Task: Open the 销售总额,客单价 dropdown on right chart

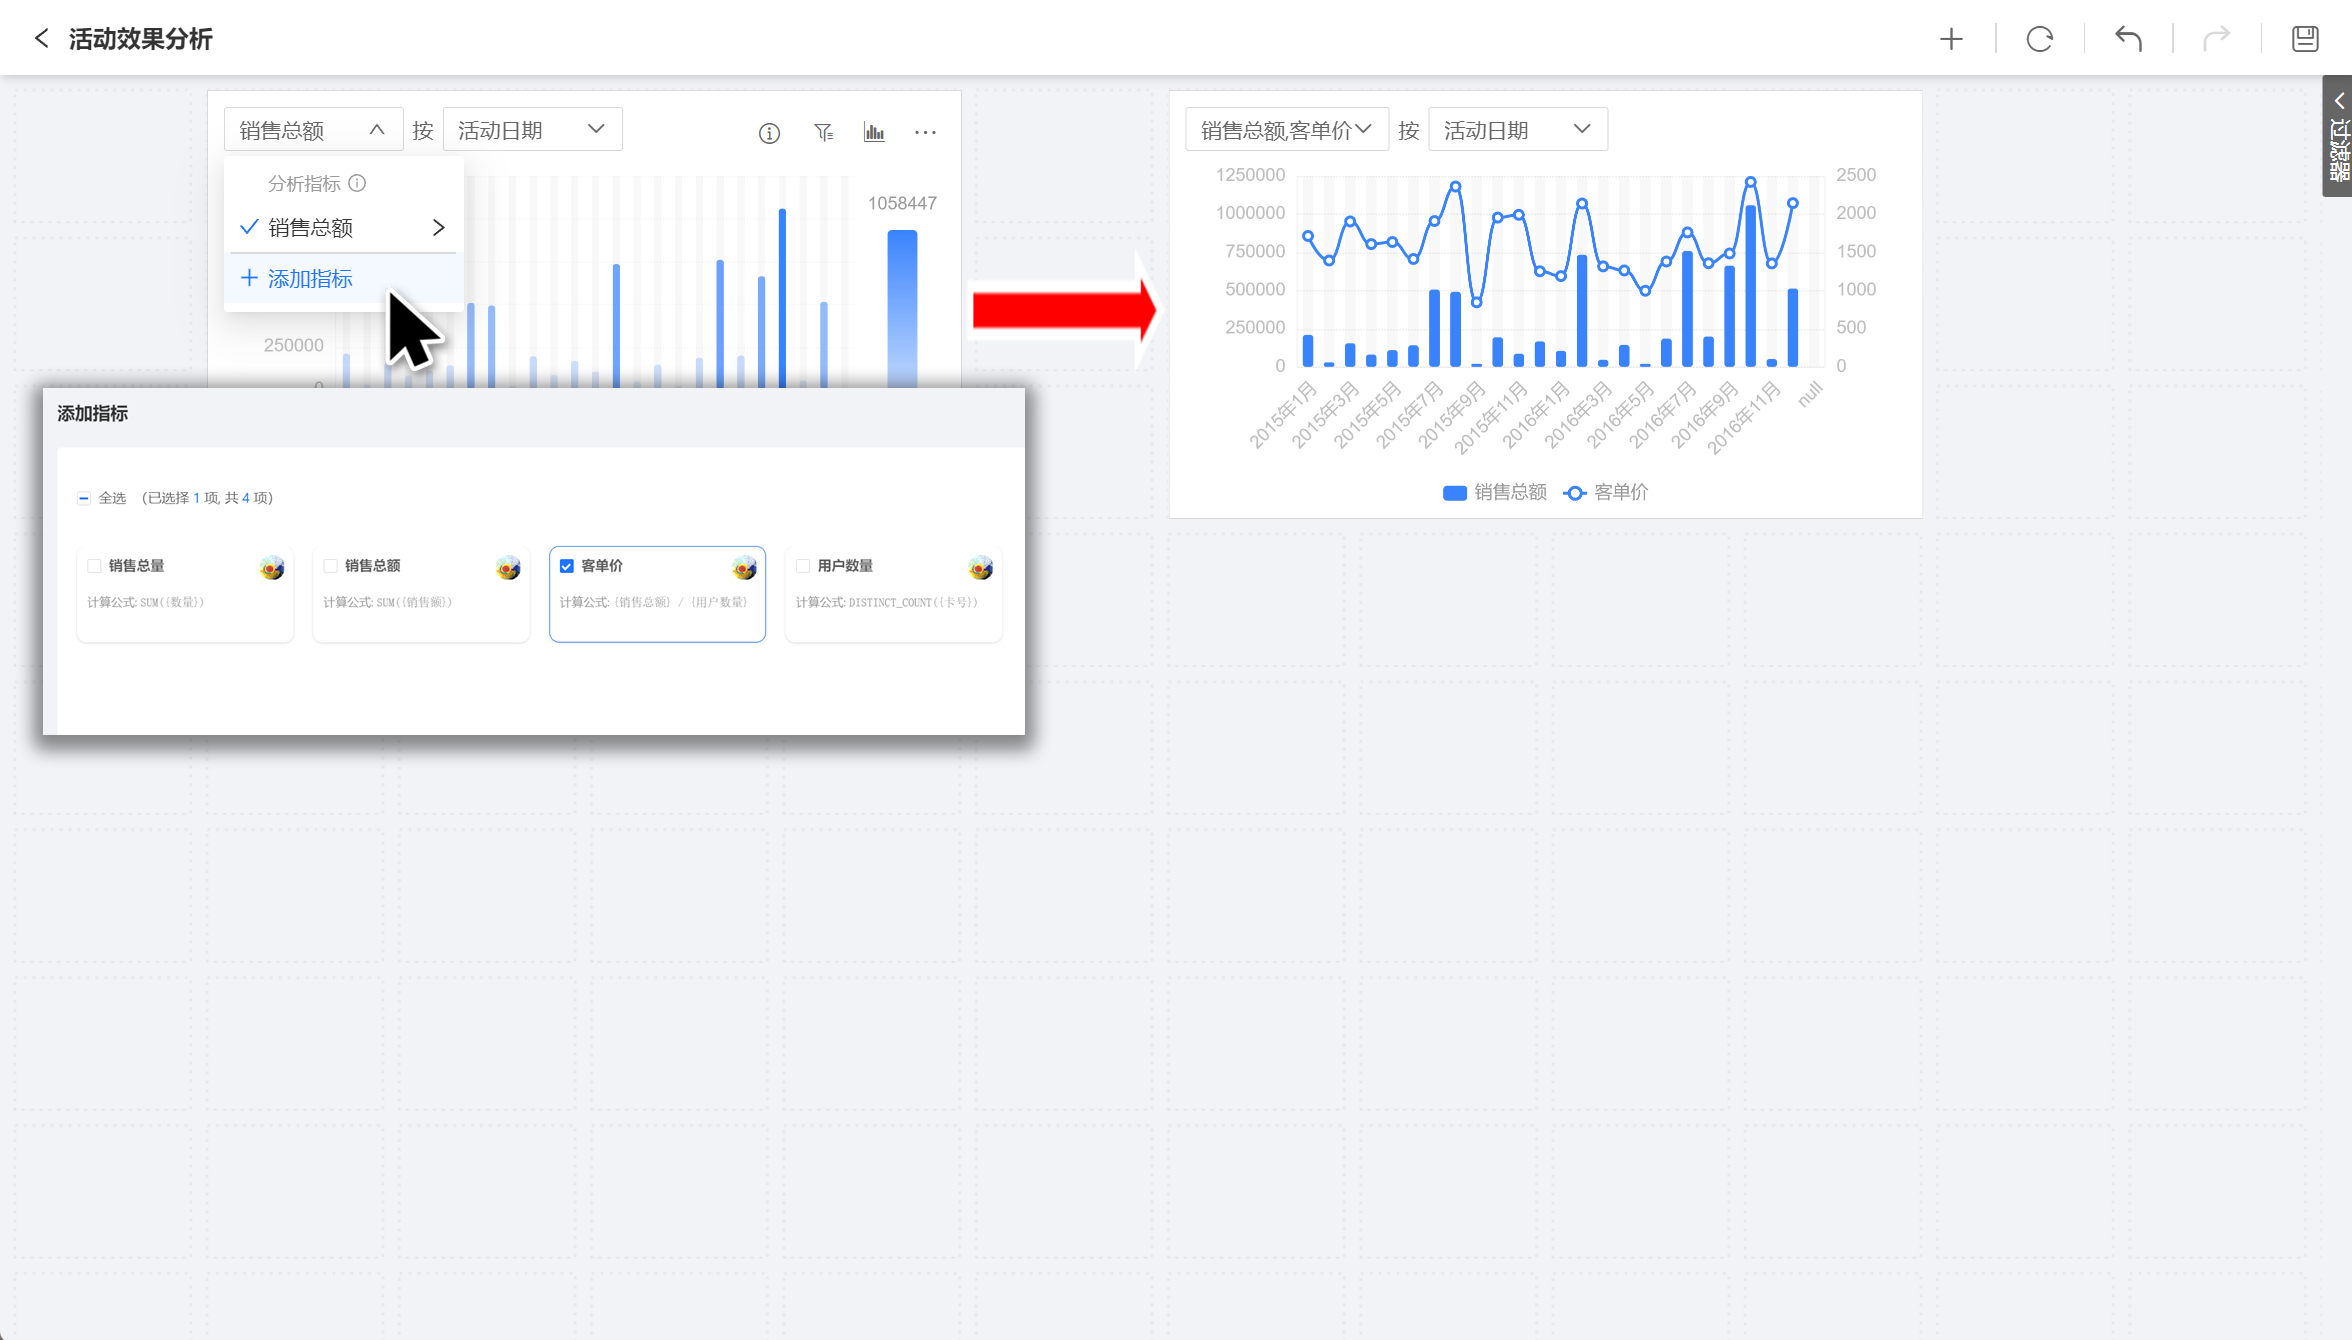Action: click(1286, 130)
